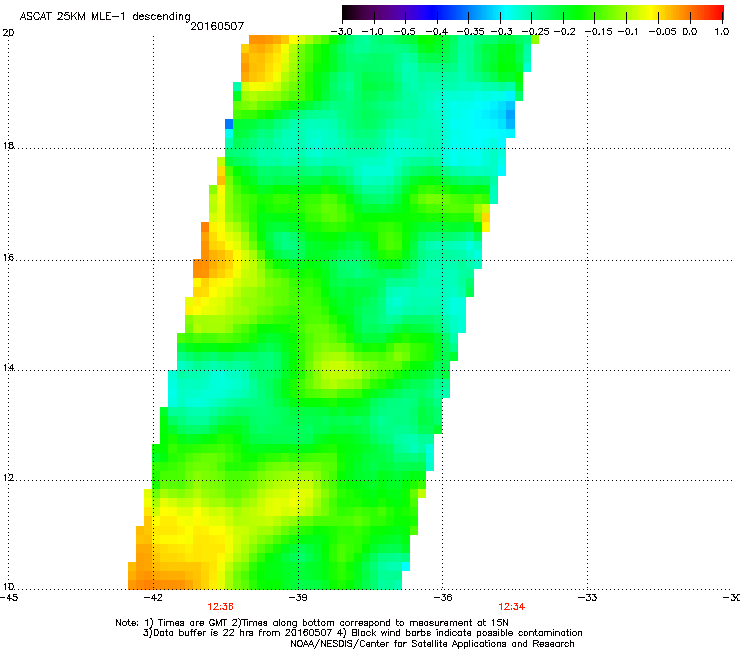The width and height of the screenshot is (740, 650).
Task: Click the colorbar label -0.15
Action: (598, 32)
